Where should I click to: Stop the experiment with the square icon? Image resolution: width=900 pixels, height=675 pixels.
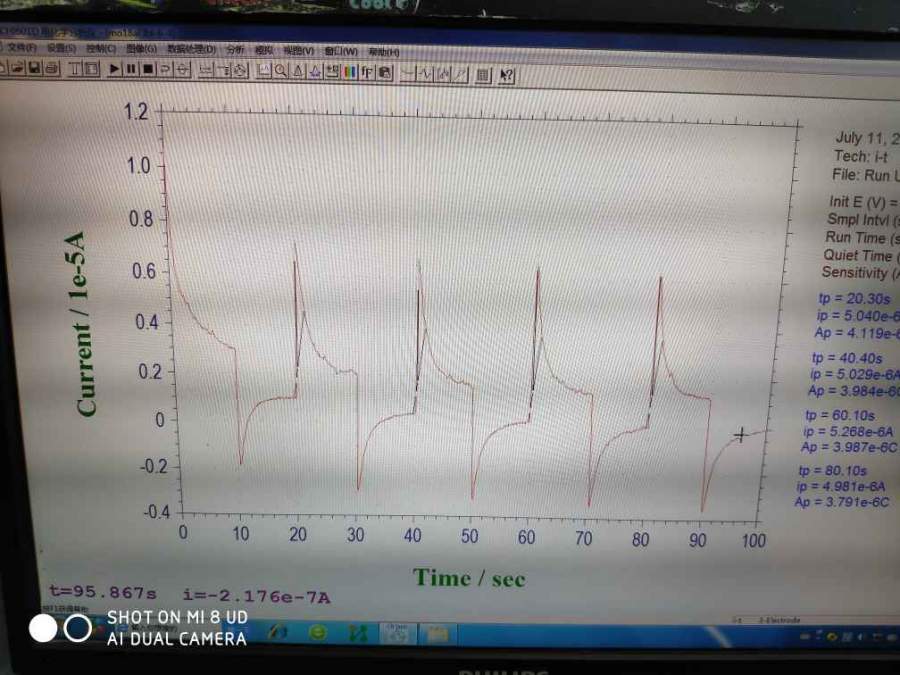(148, 69)
